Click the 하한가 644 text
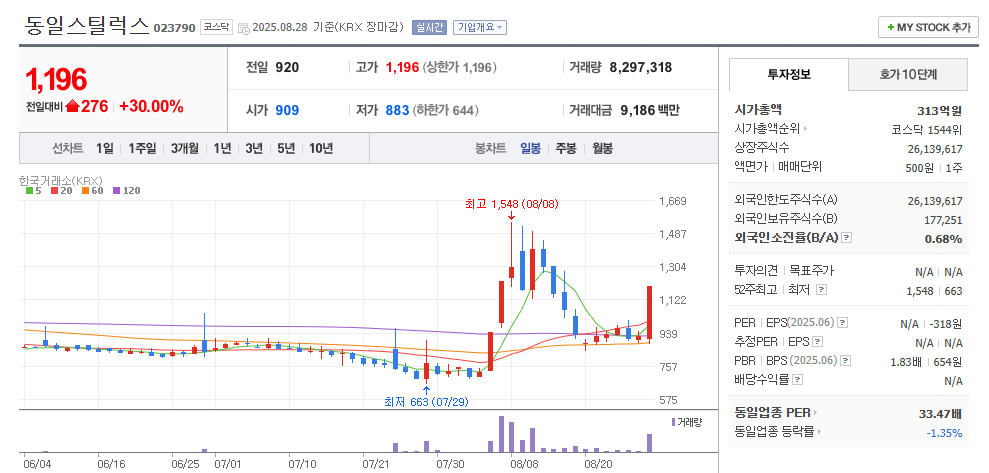 (446, 110)
